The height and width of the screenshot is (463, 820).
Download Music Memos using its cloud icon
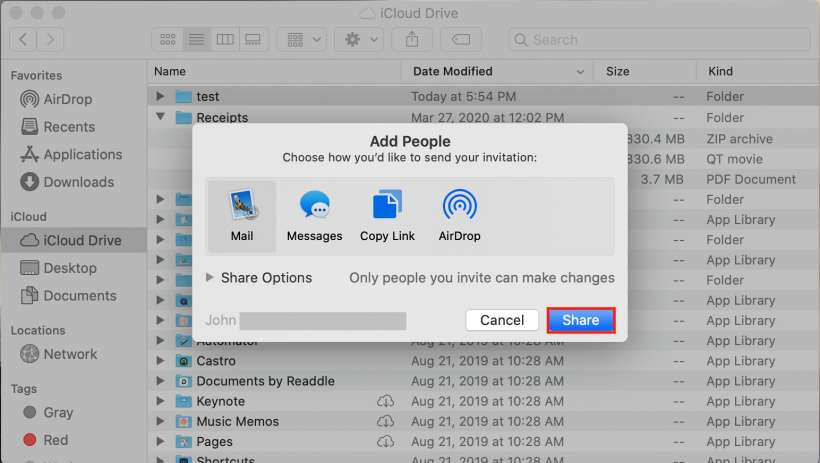385,421
